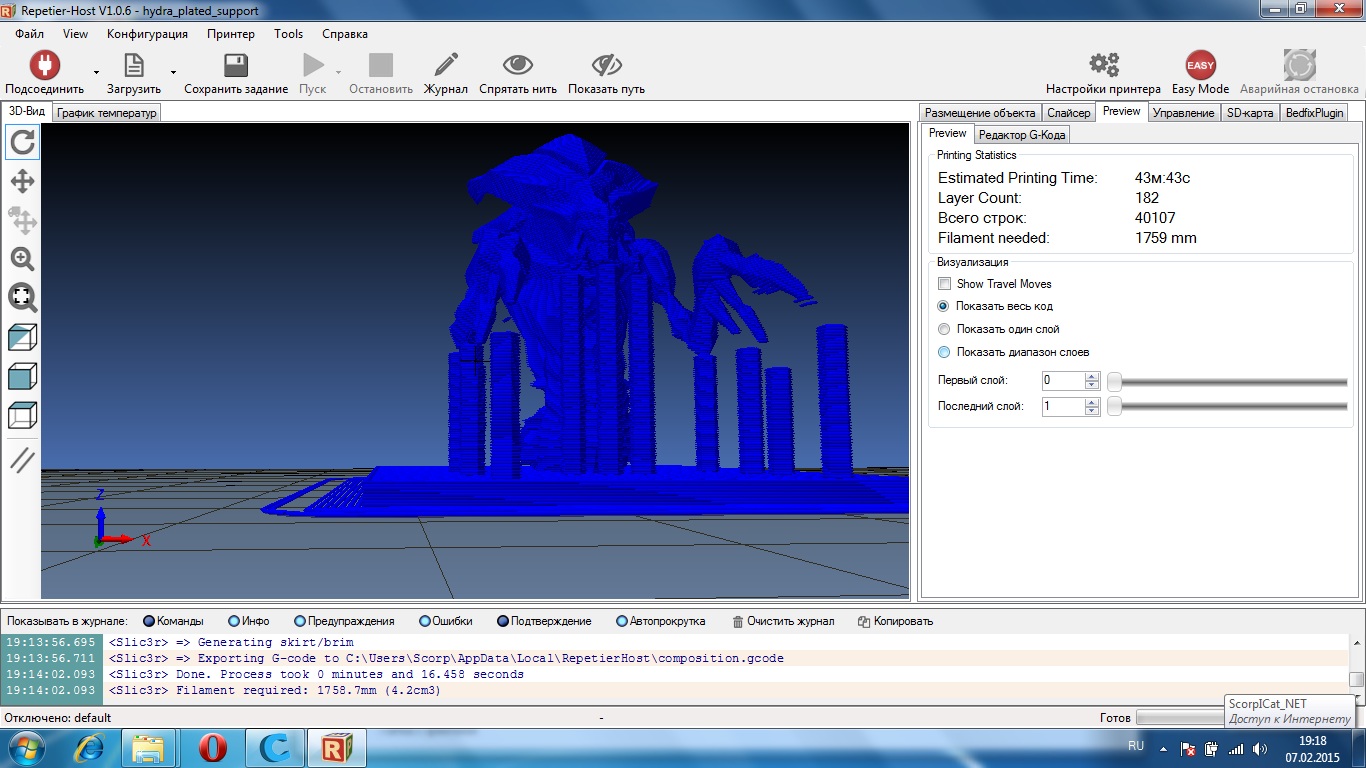
Task: Increase the first layer spinner value
Action: (x=1092, y=376)
